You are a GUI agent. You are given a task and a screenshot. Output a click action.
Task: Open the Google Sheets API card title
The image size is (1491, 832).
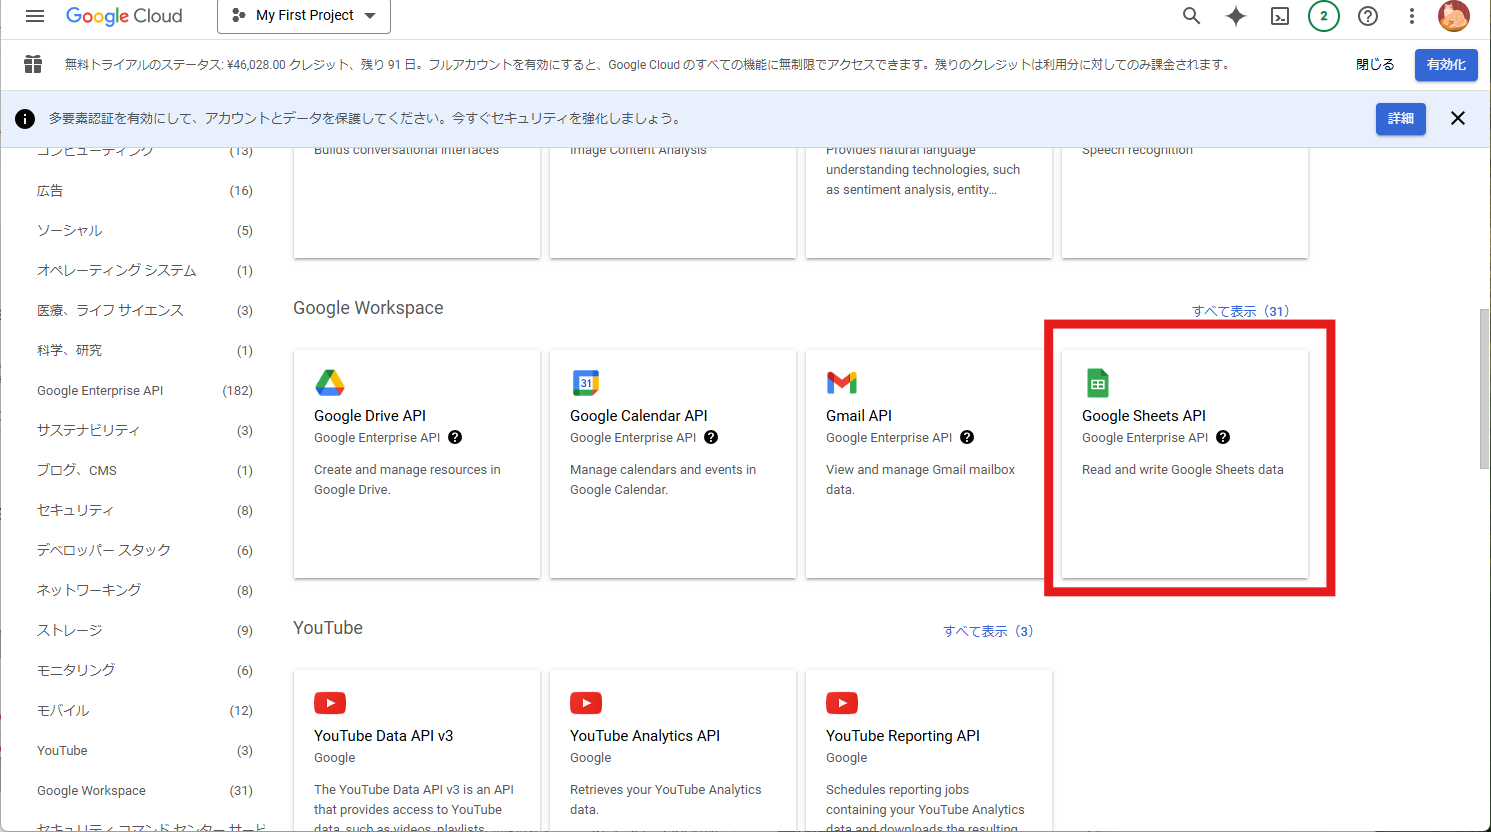[x=1144, y=416]
